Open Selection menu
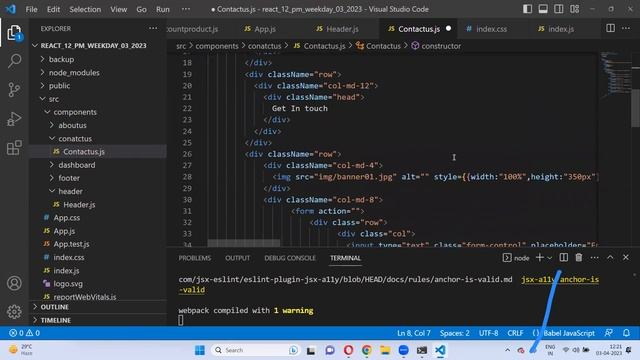The image size is (640, 360). (85, 9)
